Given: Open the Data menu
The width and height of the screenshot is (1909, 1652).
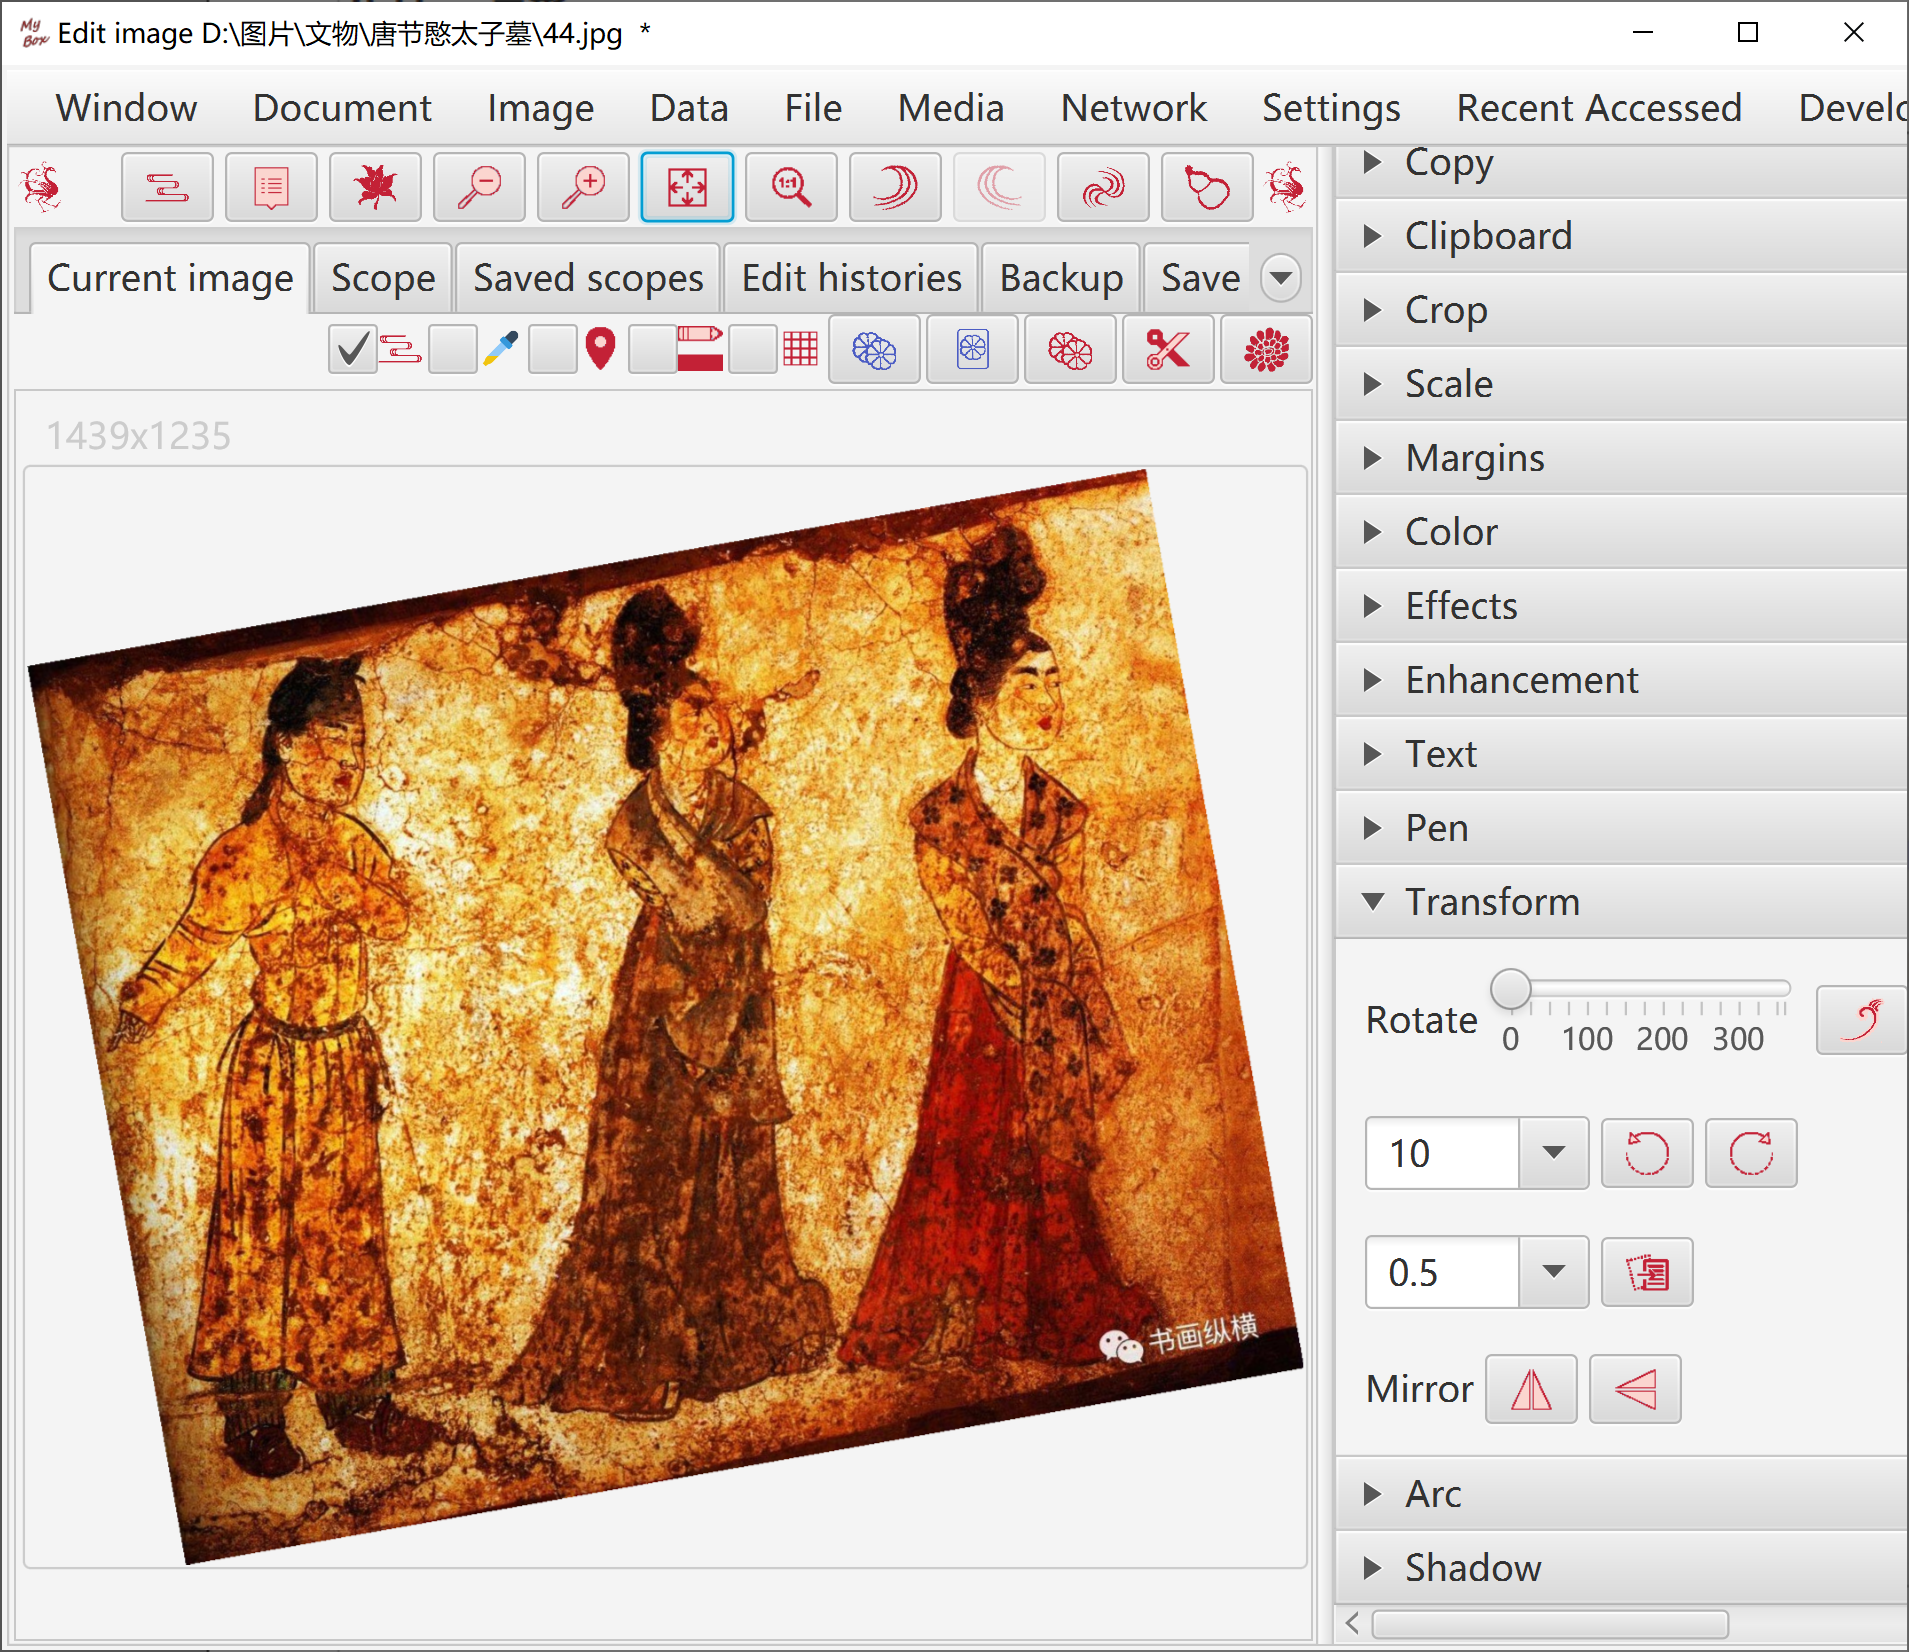Looking at the screenshot, I should (689, 108).
